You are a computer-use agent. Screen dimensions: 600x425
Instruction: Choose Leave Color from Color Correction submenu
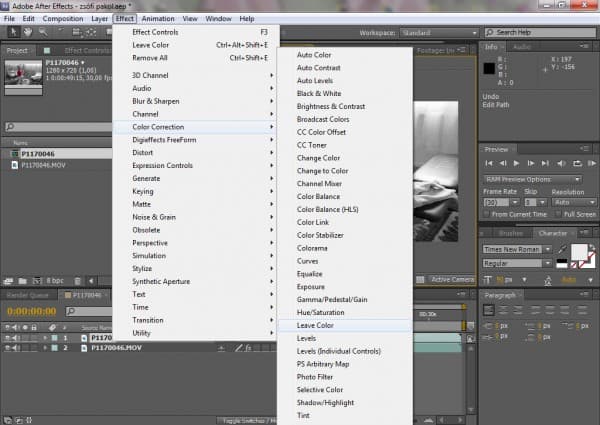tap(315, 325)
